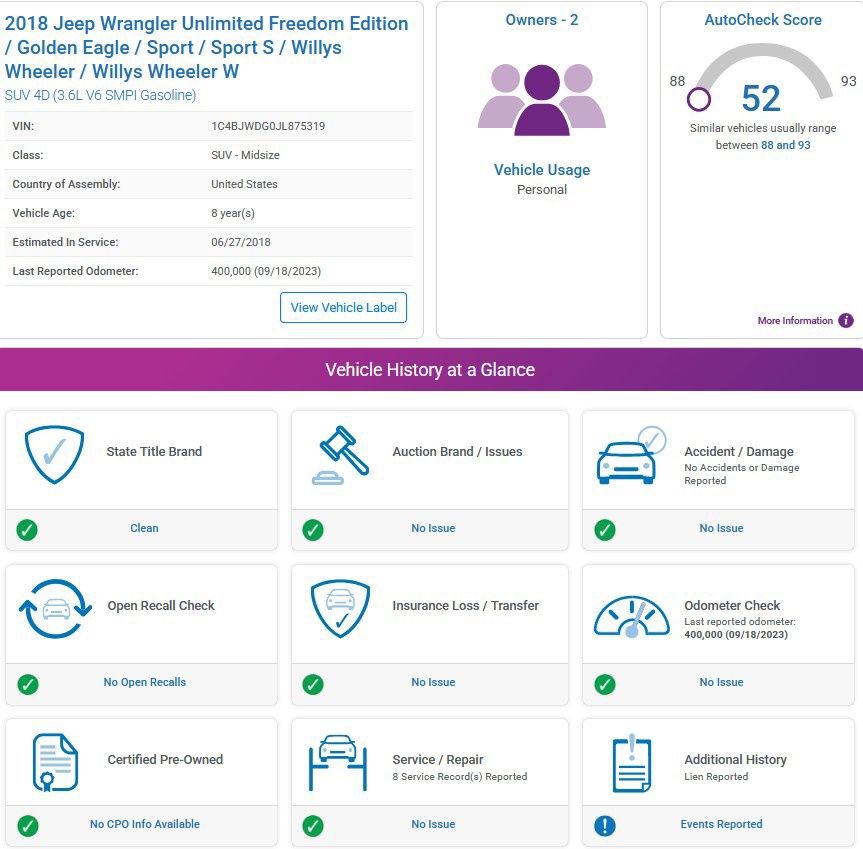Viewport: 863px width, 849px height.
Task: Click the Vehicle Age value 8 year(s)
Action: click(x=233, y=213)
